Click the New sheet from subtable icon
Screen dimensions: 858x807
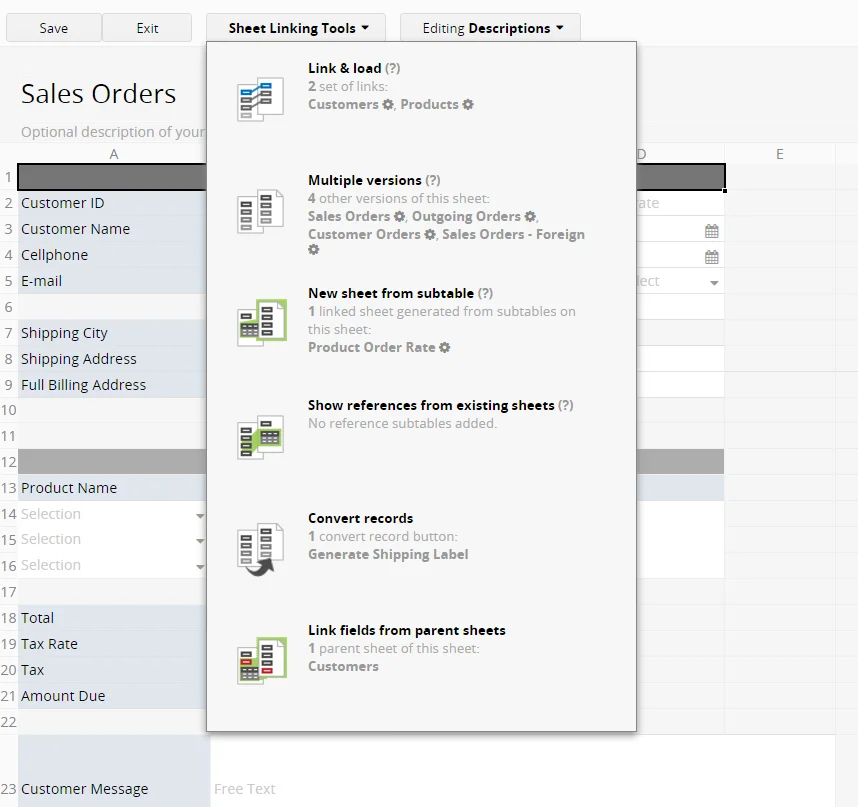pyautogui.click(x=262, y=323)
